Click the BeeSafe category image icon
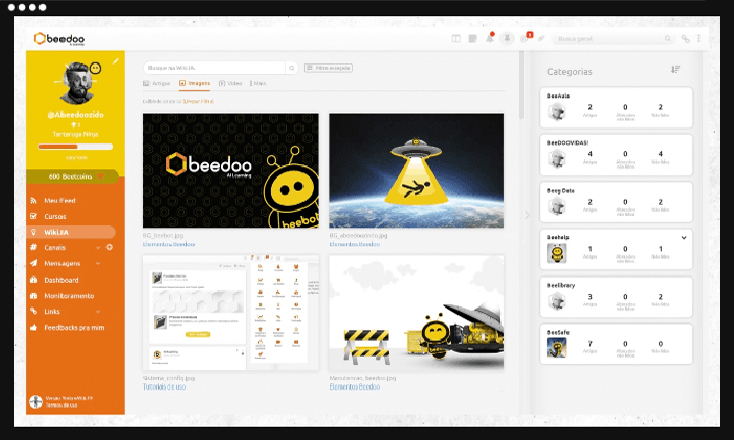Viewport: 734px width, 440px height. click(x=557, y=348)
